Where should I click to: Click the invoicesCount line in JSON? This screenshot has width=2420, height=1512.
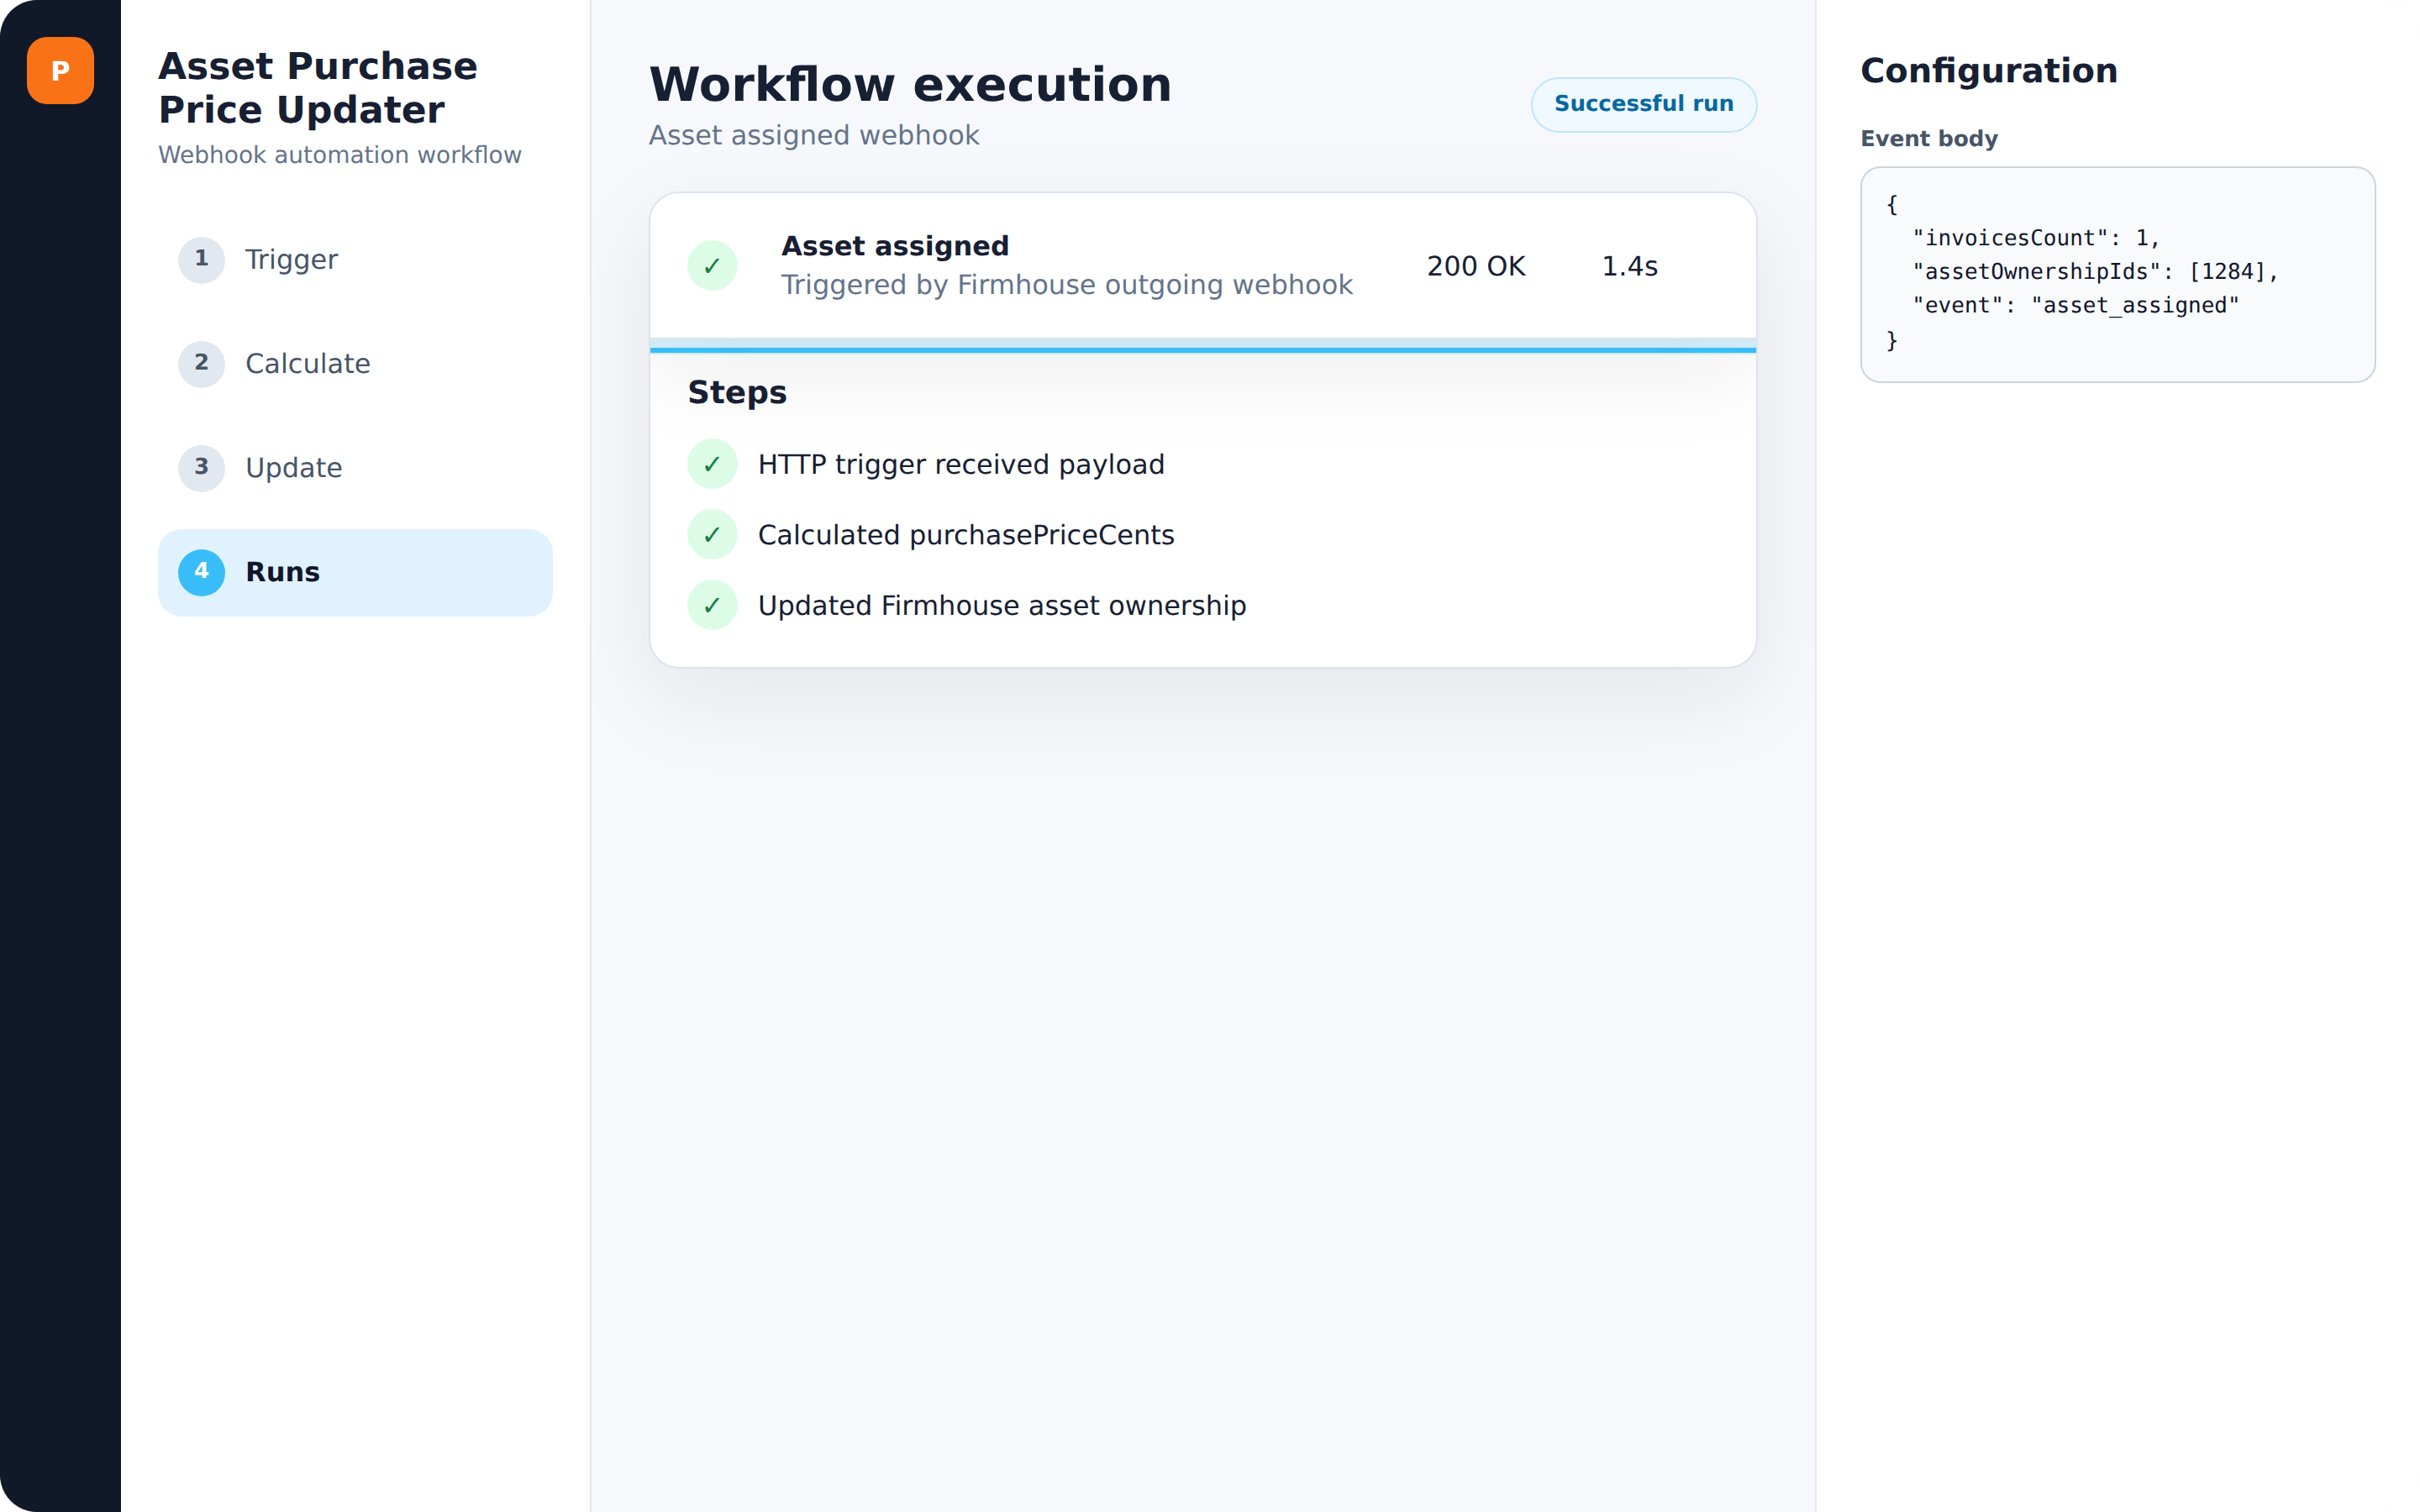2036,238
